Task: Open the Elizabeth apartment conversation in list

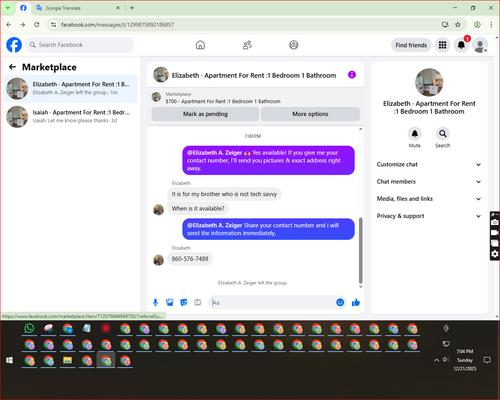Action: 70,89
